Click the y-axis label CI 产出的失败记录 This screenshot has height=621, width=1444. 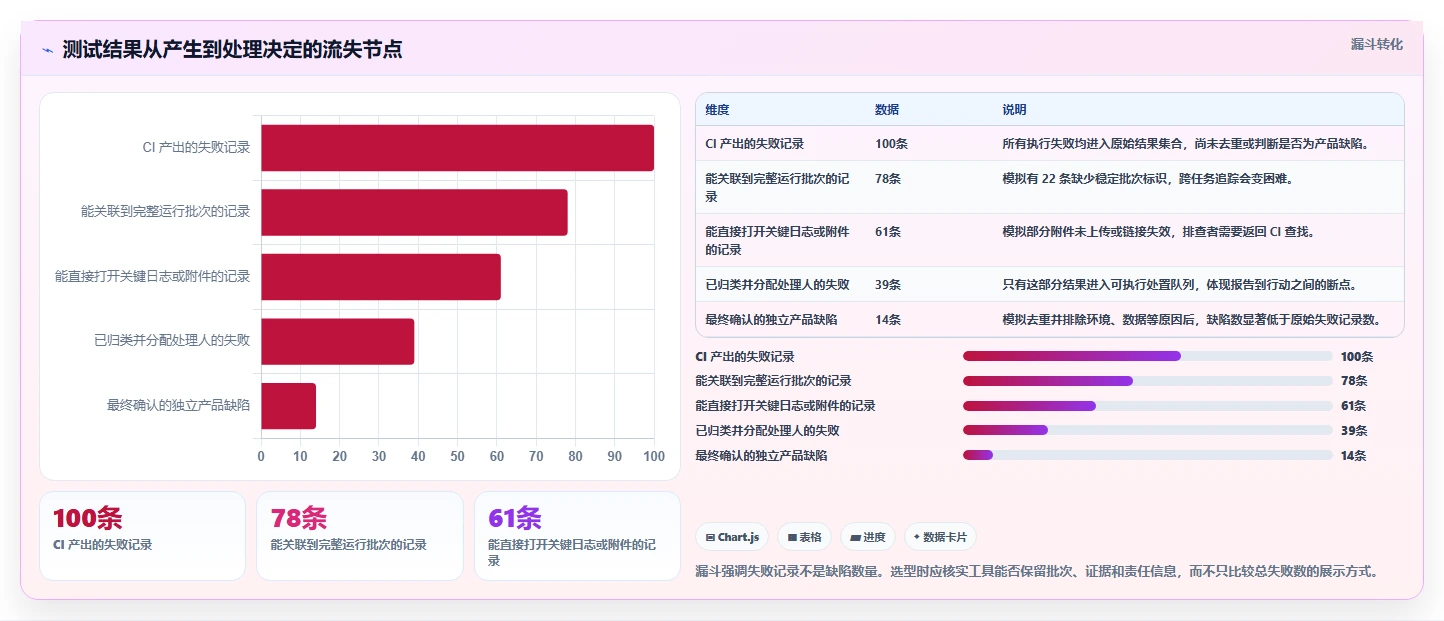click(x=196, y=148)
